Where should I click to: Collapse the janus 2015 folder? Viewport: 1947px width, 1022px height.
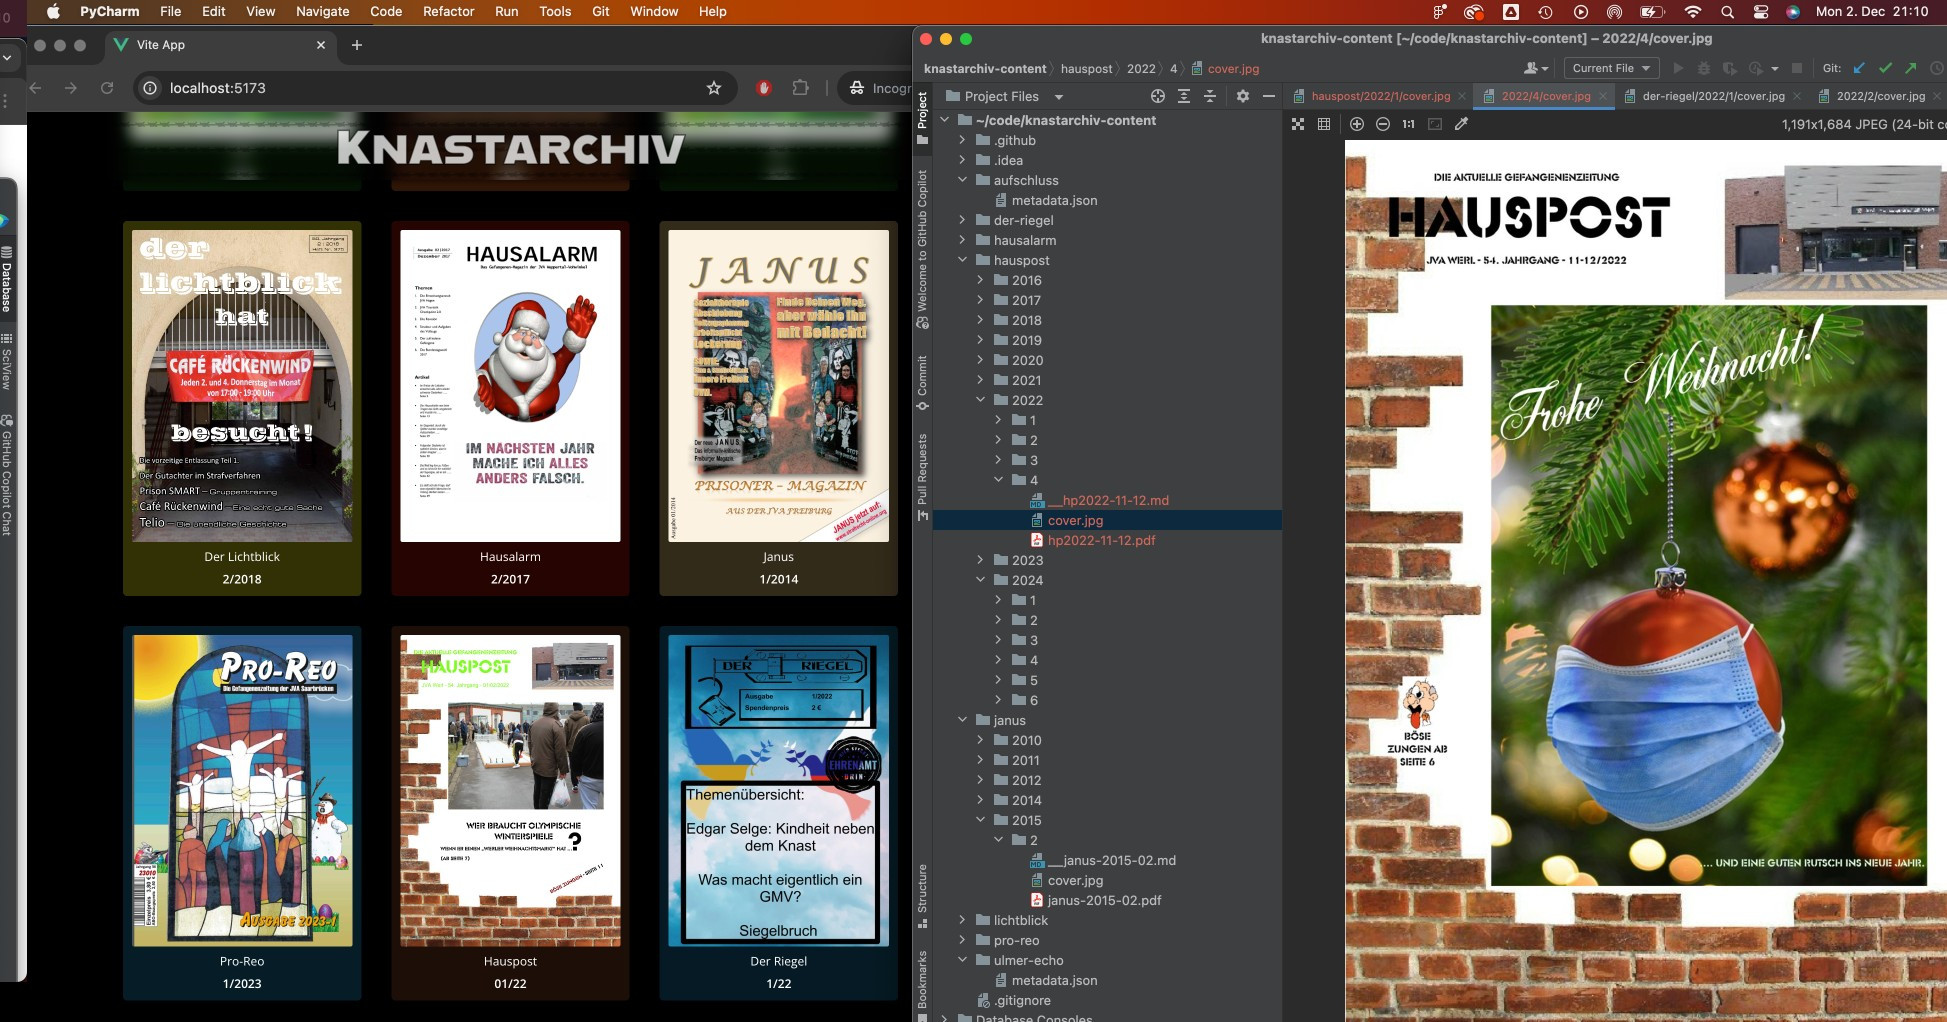(980, 820)
